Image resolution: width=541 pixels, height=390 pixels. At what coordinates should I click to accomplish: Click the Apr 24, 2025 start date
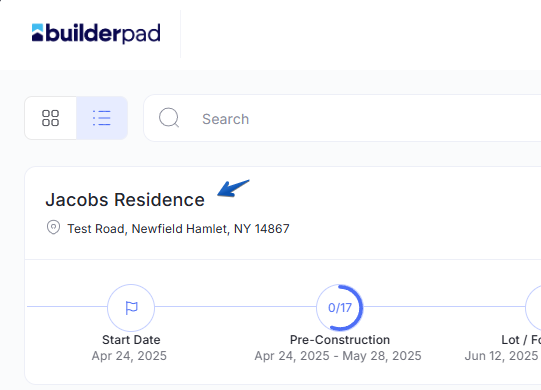[x=129, y=356]
